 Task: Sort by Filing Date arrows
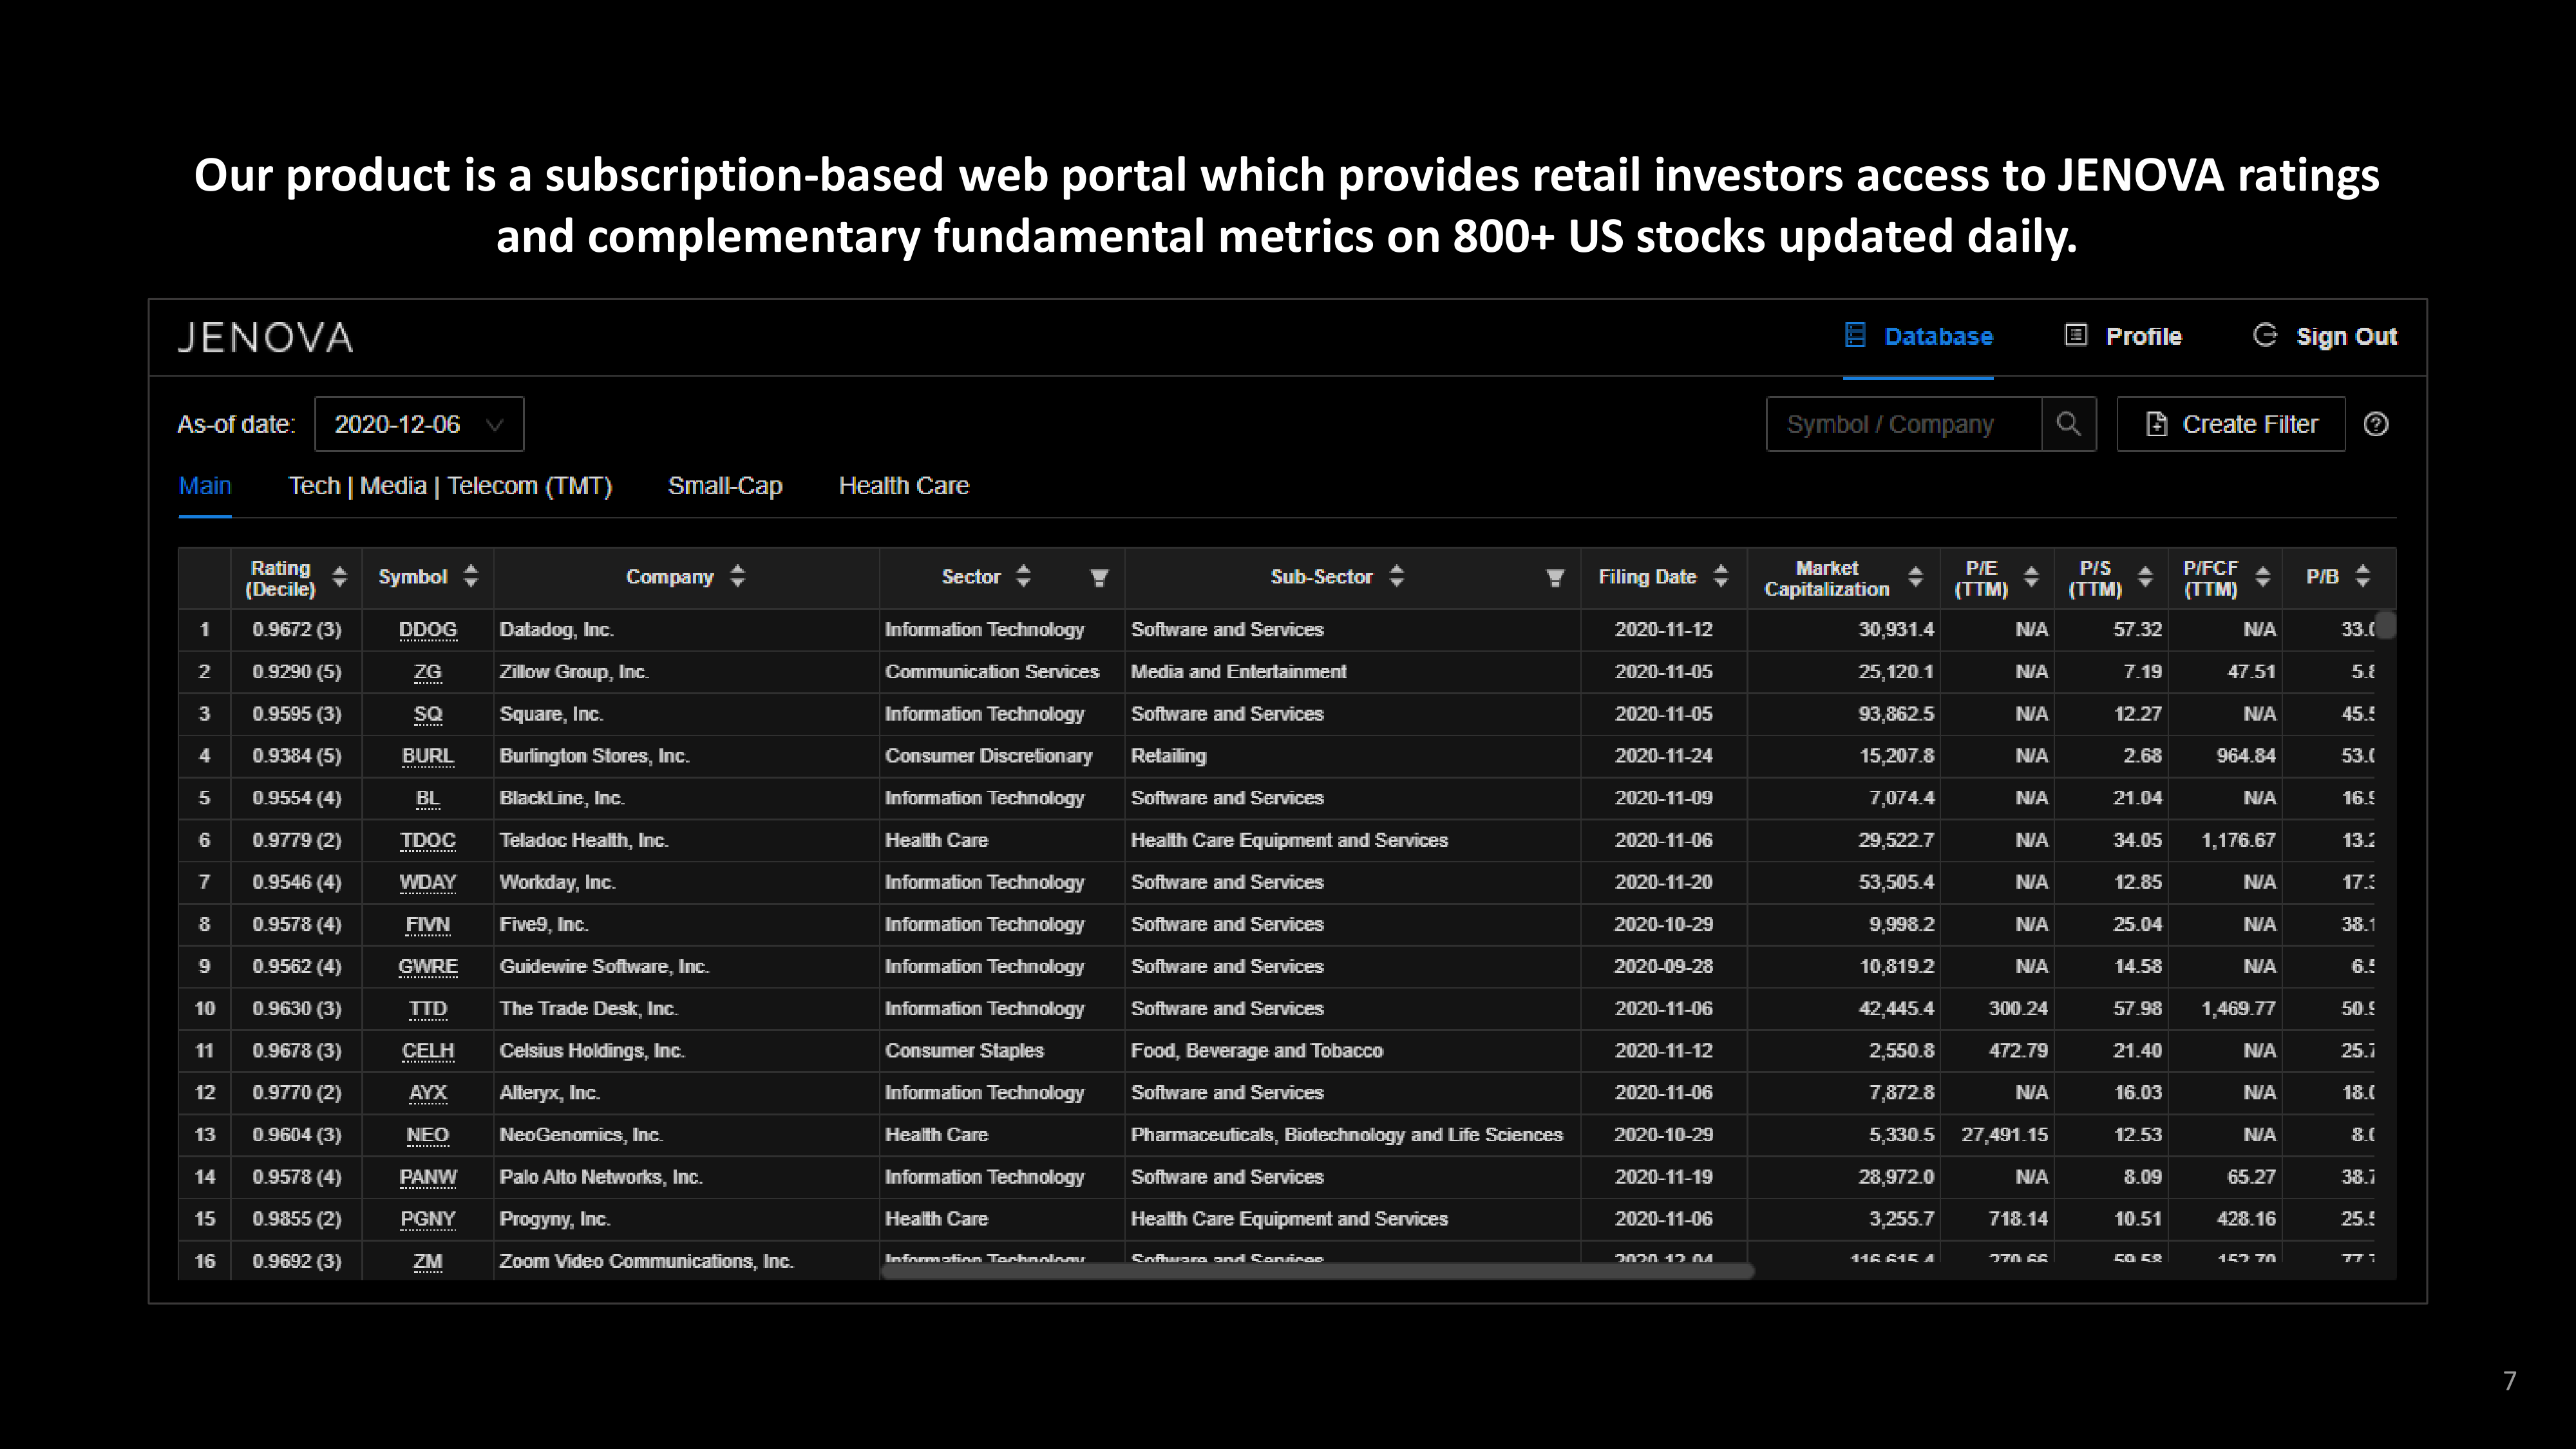[1721, 577]
